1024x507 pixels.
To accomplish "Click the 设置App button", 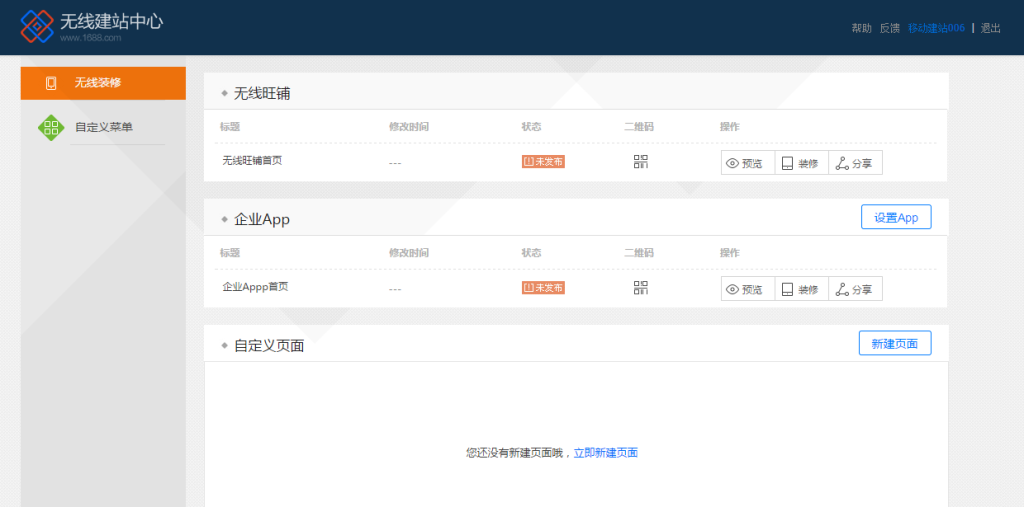I will [x=895, y=217].
